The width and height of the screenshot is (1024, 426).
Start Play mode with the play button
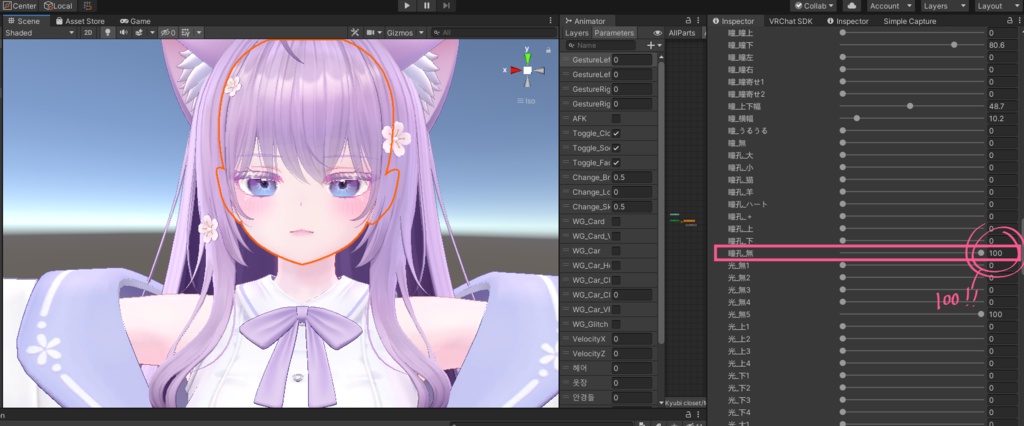(x=407, y=6)
